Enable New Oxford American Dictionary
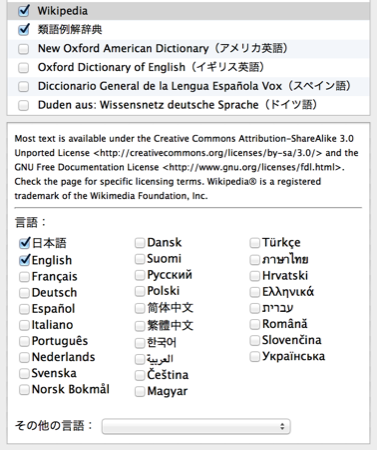The height and width of the screenshot is (450, 377). point(23,49)
